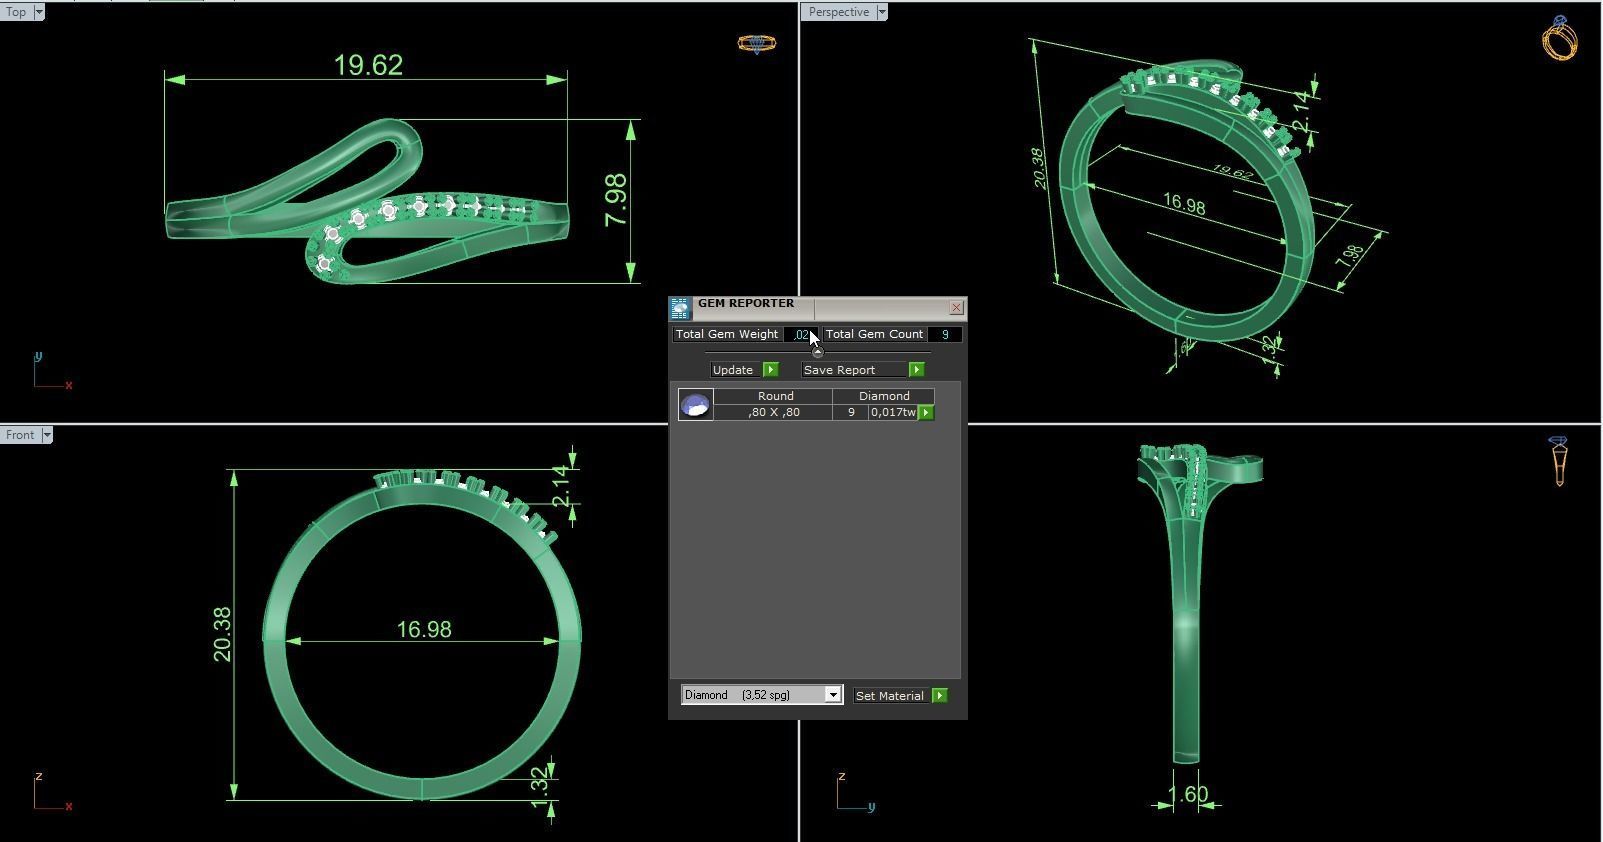1603x842 pixels.
Task: Click the Diamond material cell in gem row
Action: 884,396
